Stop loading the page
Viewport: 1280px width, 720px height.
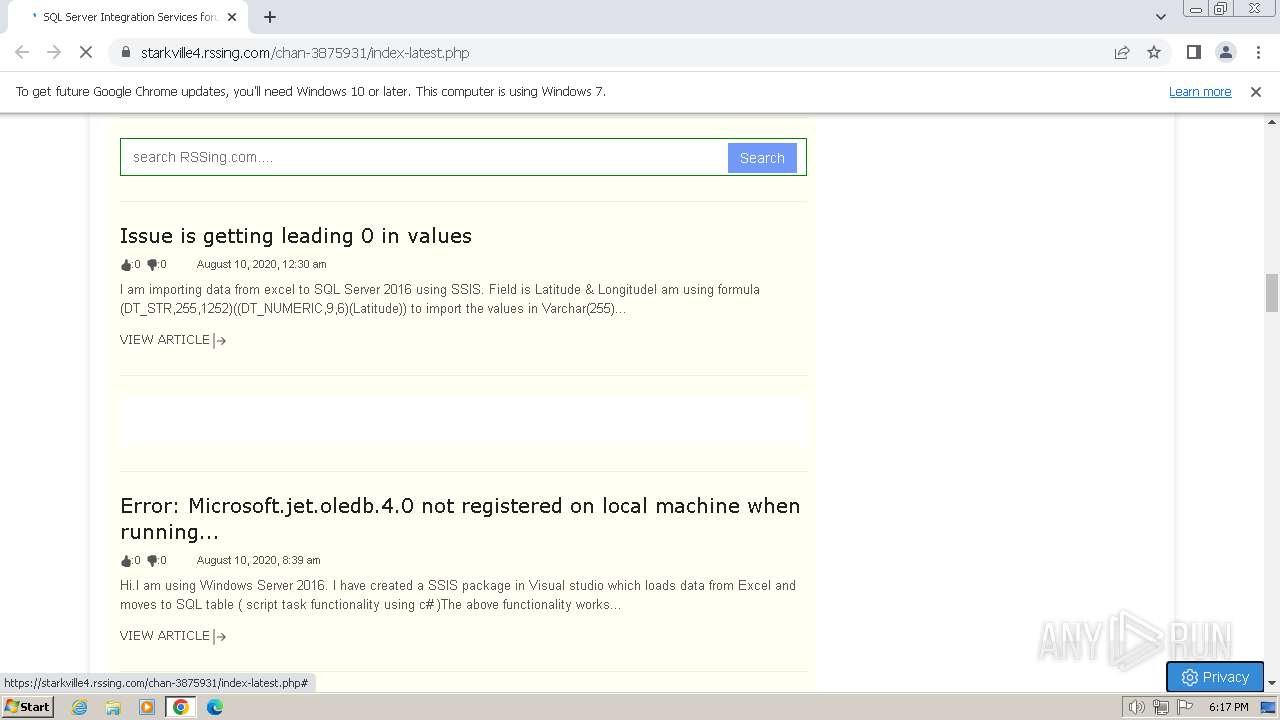point(86,52)
